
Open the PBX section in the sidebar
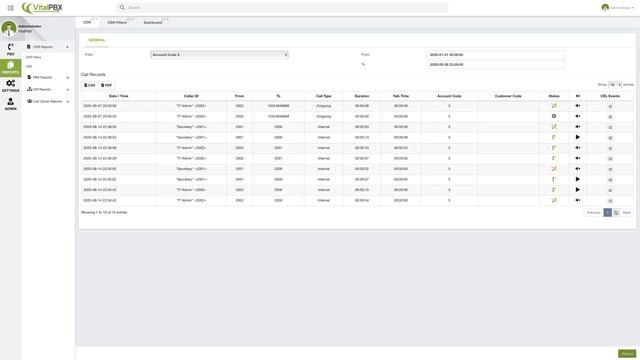[x=11, y=49]
